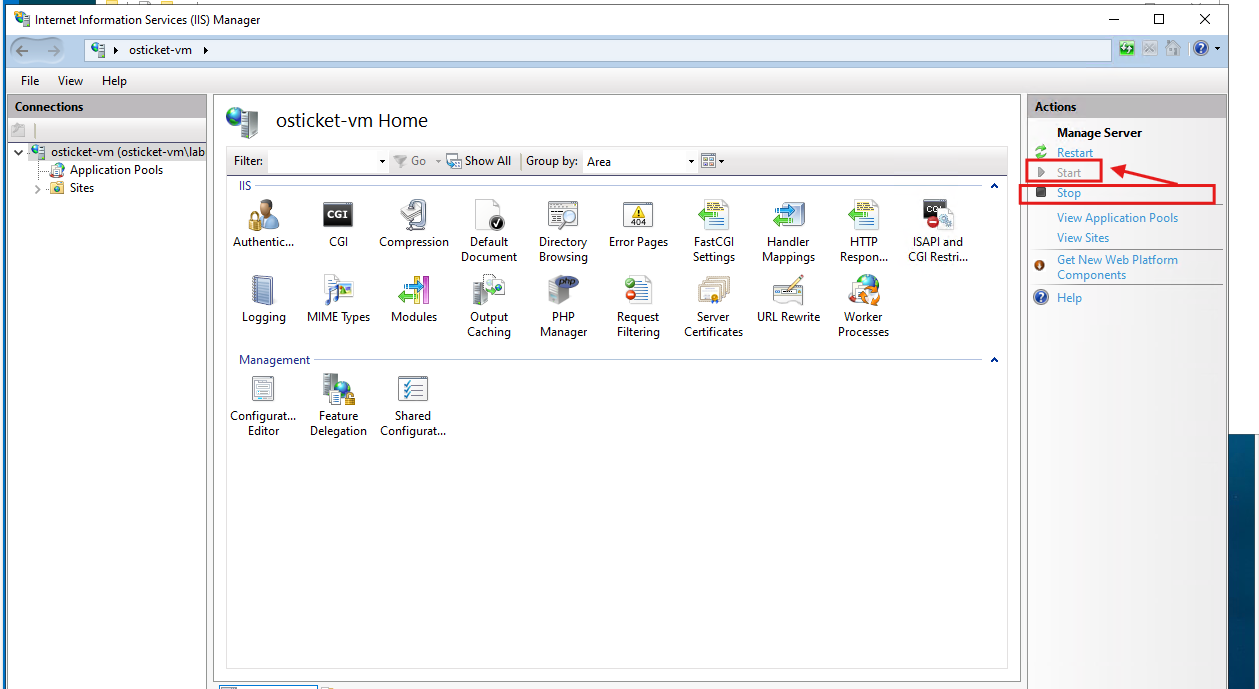Open FastCGI Settings
Viewport: 1259px width, 689px height.
pyautogui.click(x=713, y=231)
